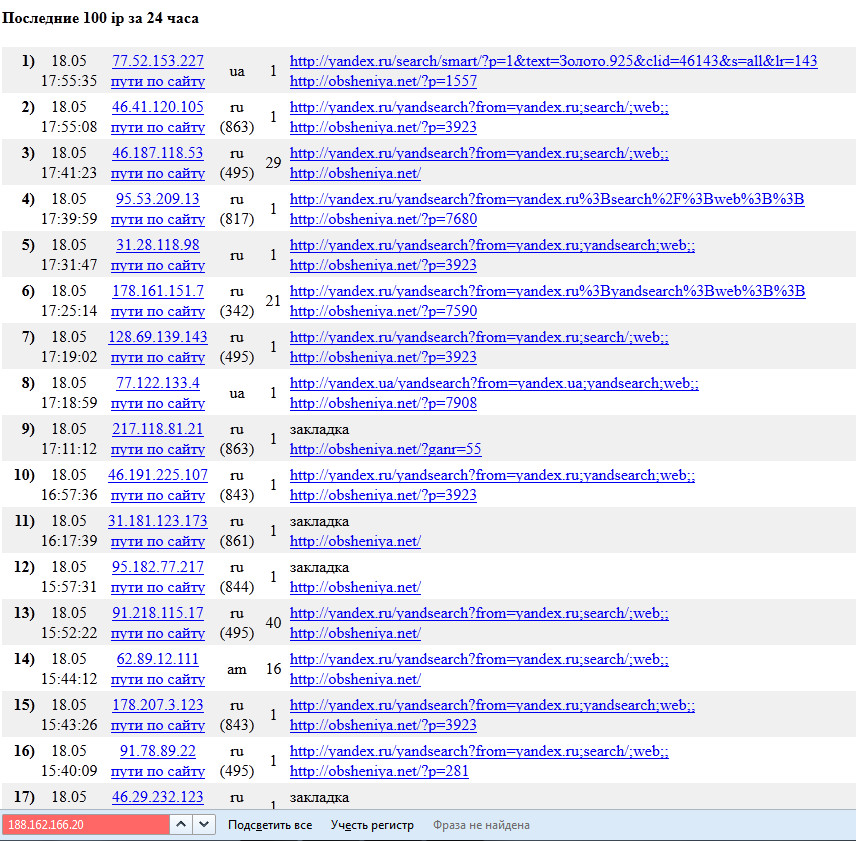Open obsheniya.net/?p=3923 link in row 15
856x841 pixels.
pos(383,725)
